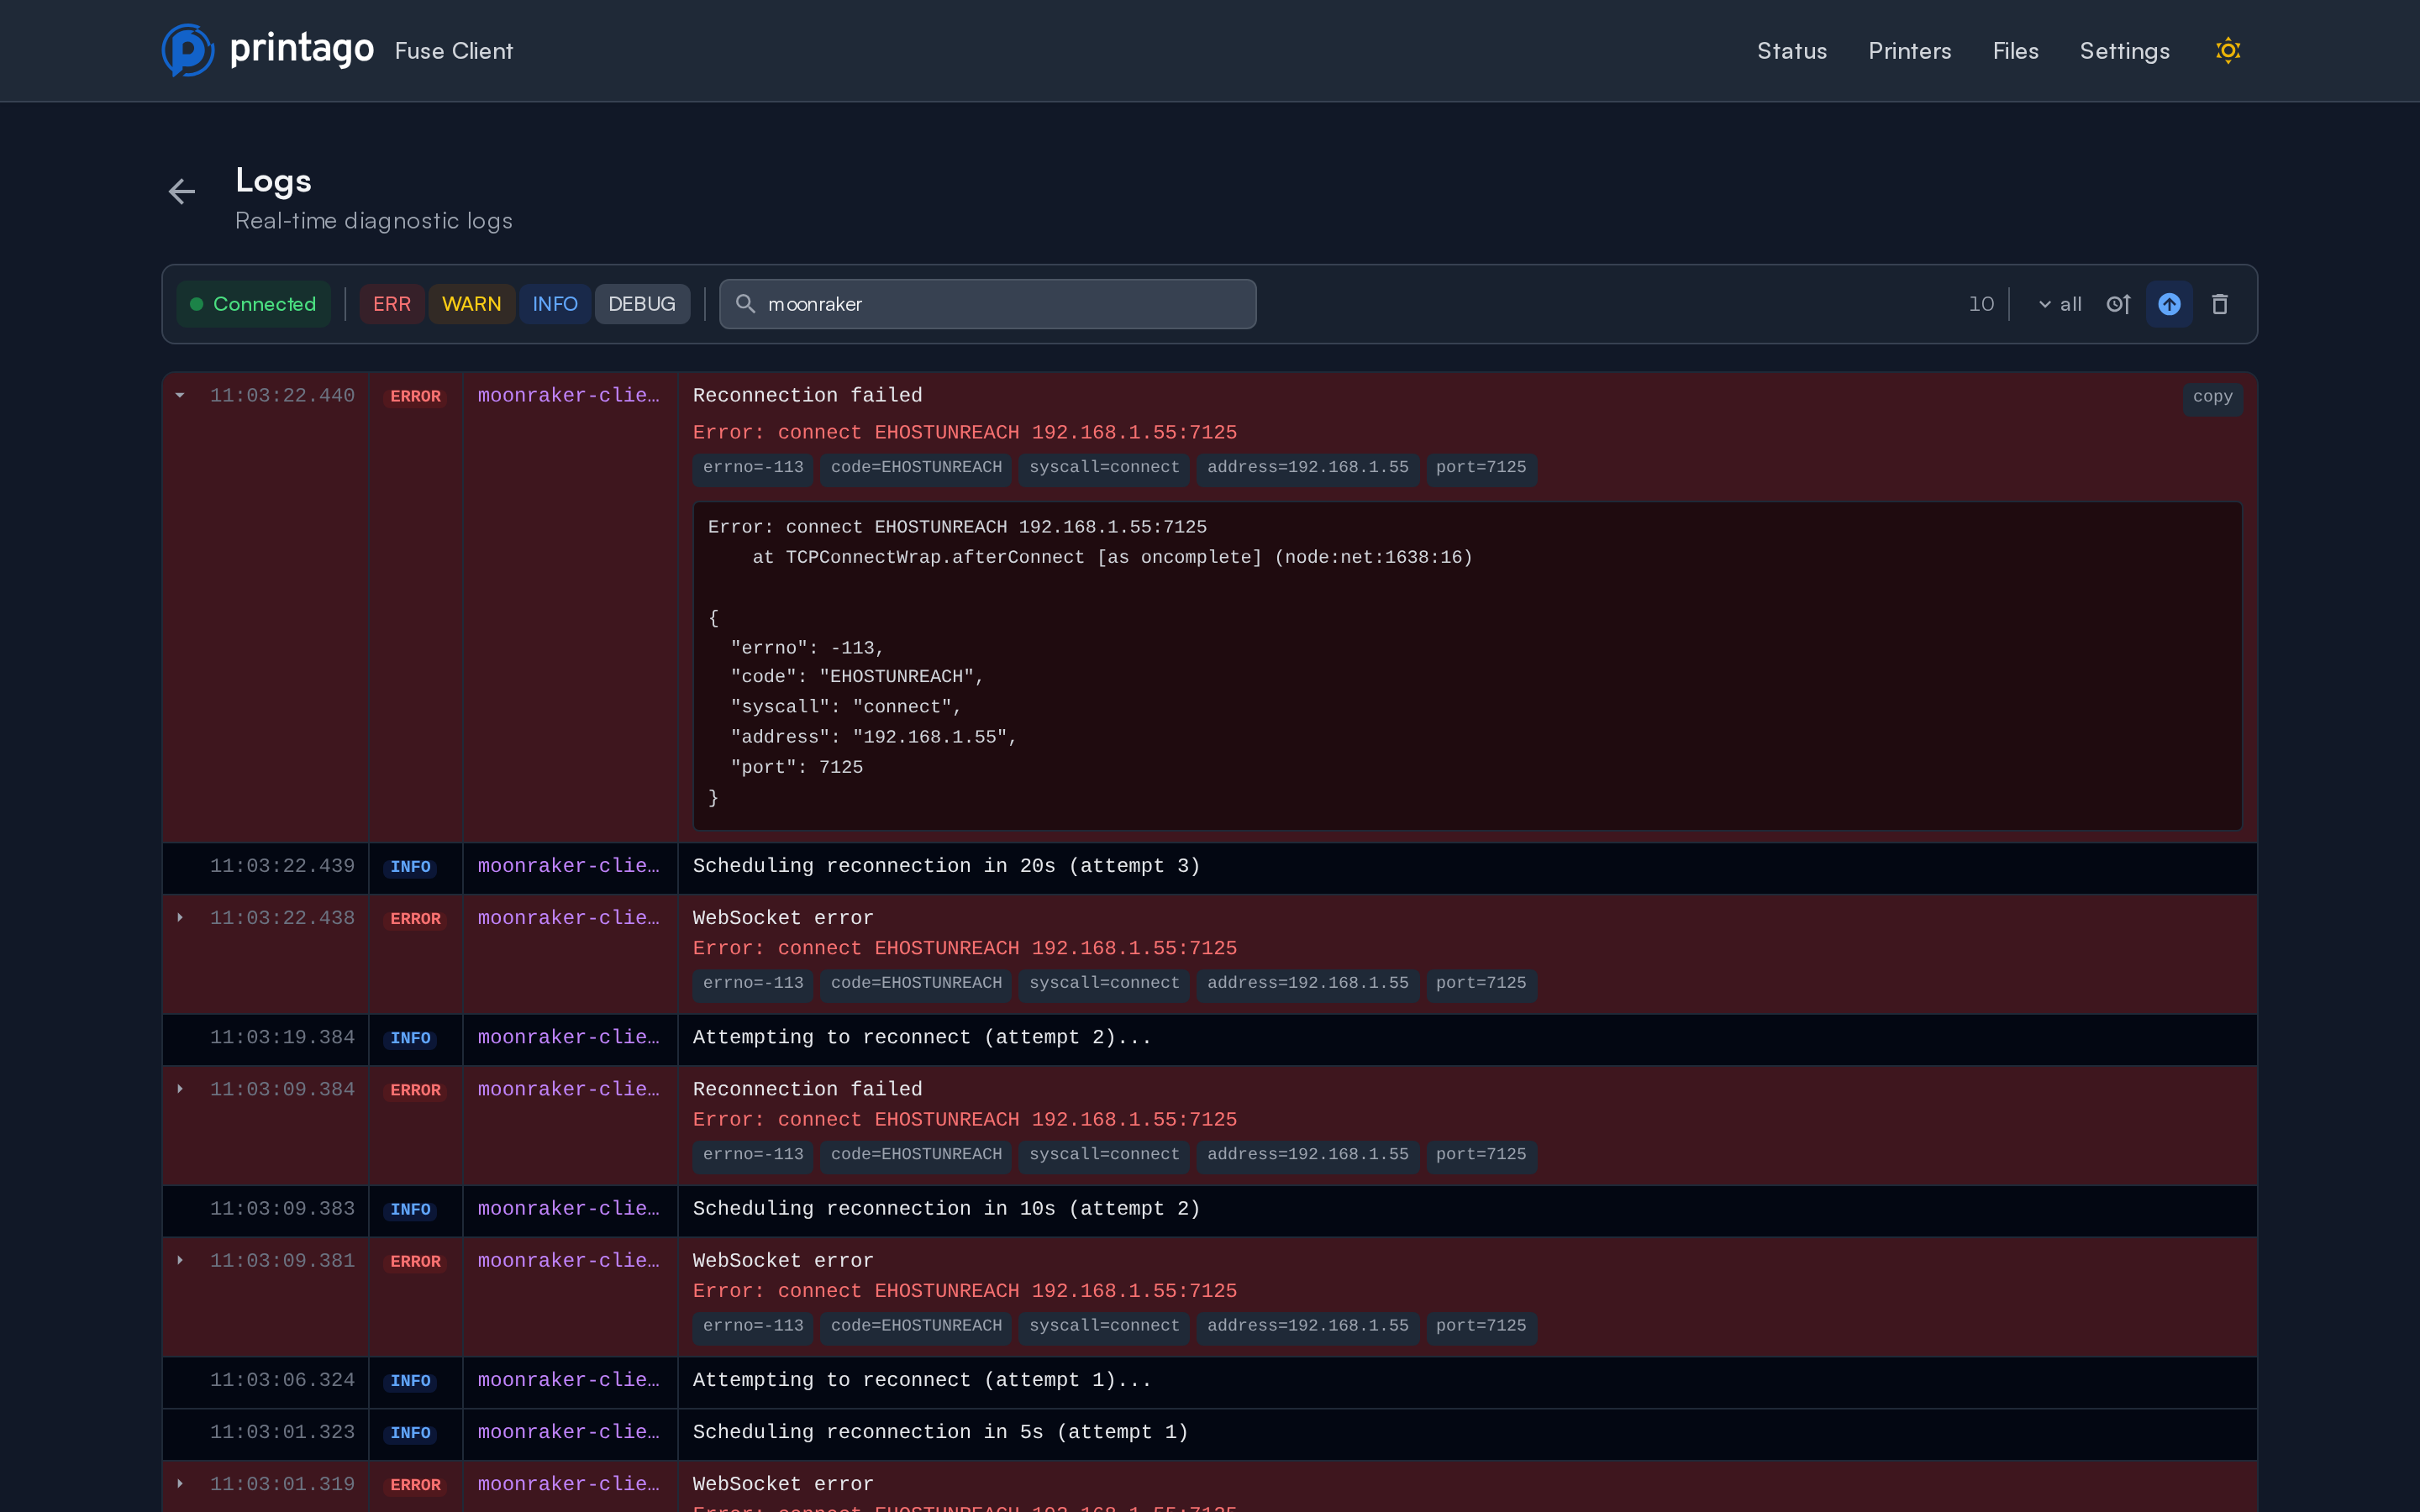Click the Connected status badge
2420x1512 pixels.
pyautogui.click(x=254, y=304)
